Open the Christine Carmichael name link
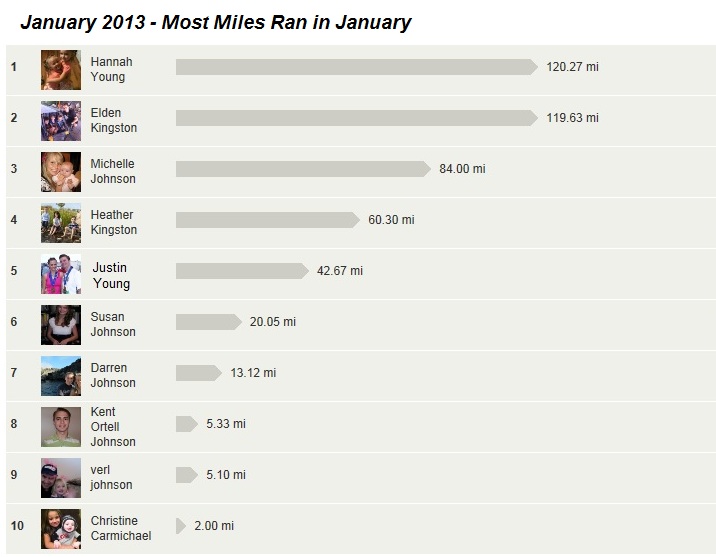 pyautogui.click(x=121, y=528)
